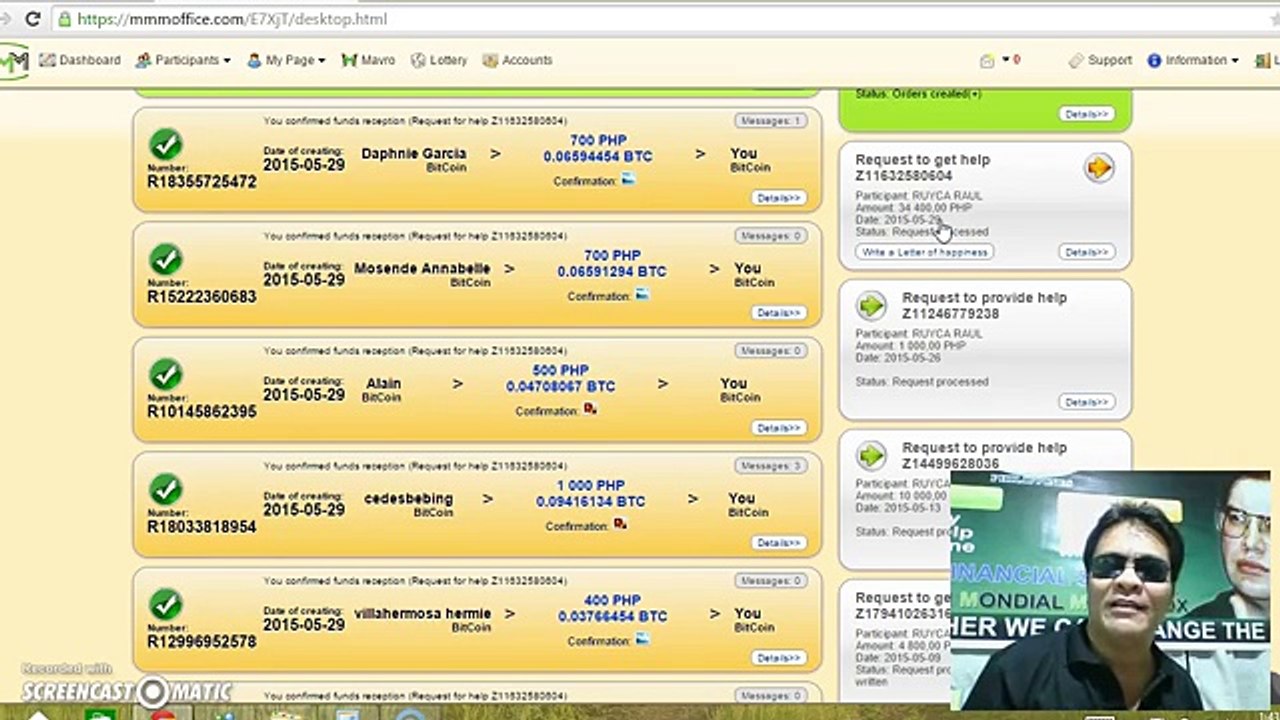Open the confirmation image for villahermosa hermie

642,639
